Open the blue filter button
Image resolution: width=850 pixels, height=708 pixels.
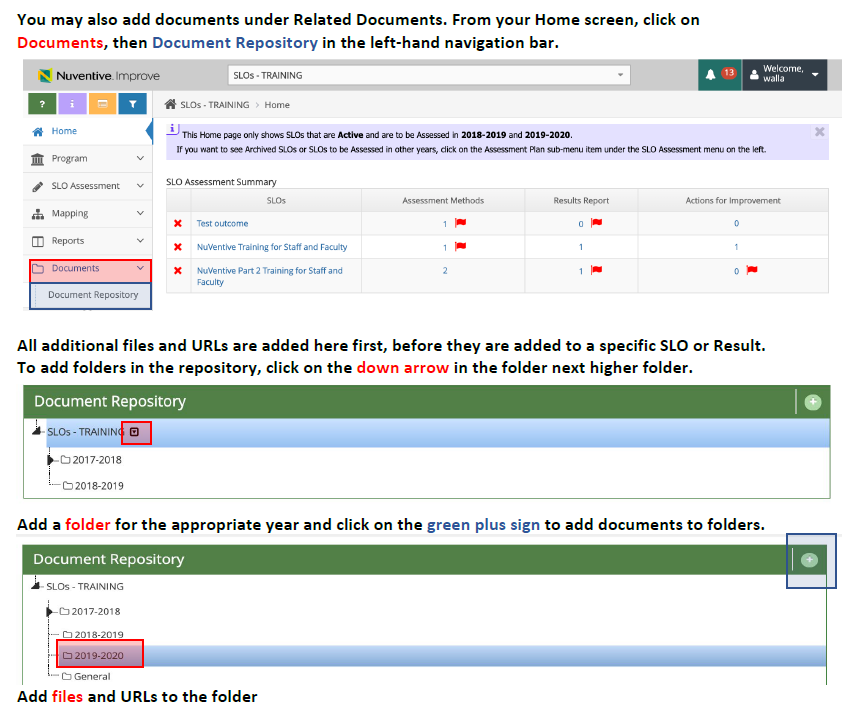132,103
